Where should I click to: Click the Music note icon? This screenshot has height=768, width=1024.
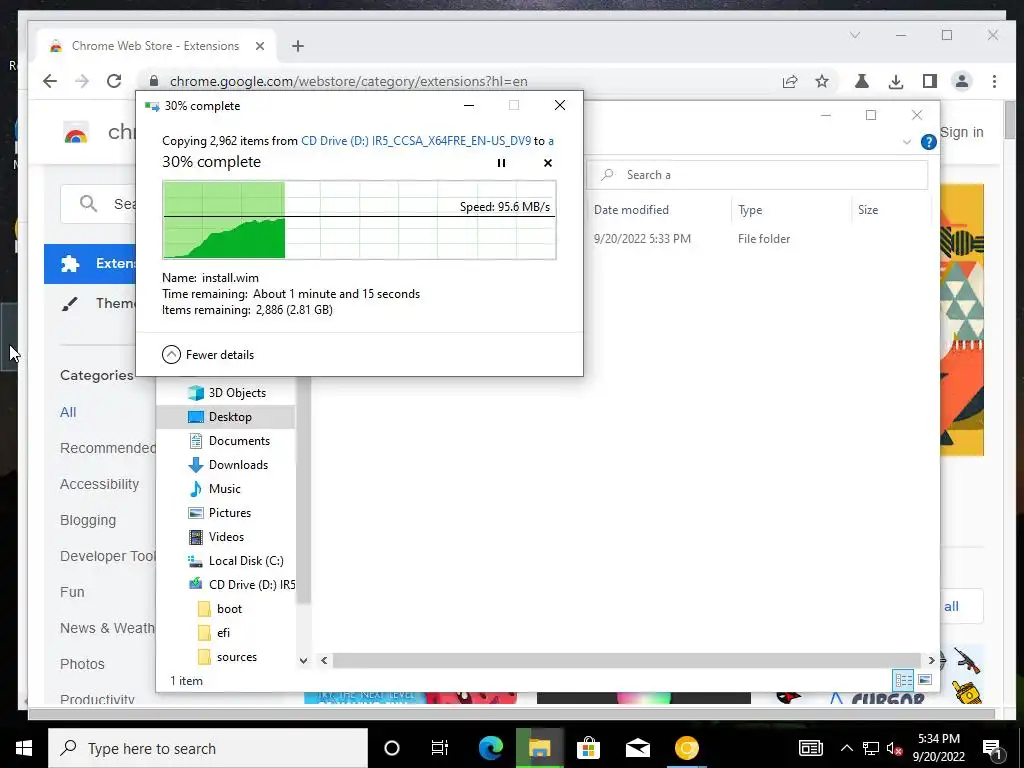pos(195,488)
